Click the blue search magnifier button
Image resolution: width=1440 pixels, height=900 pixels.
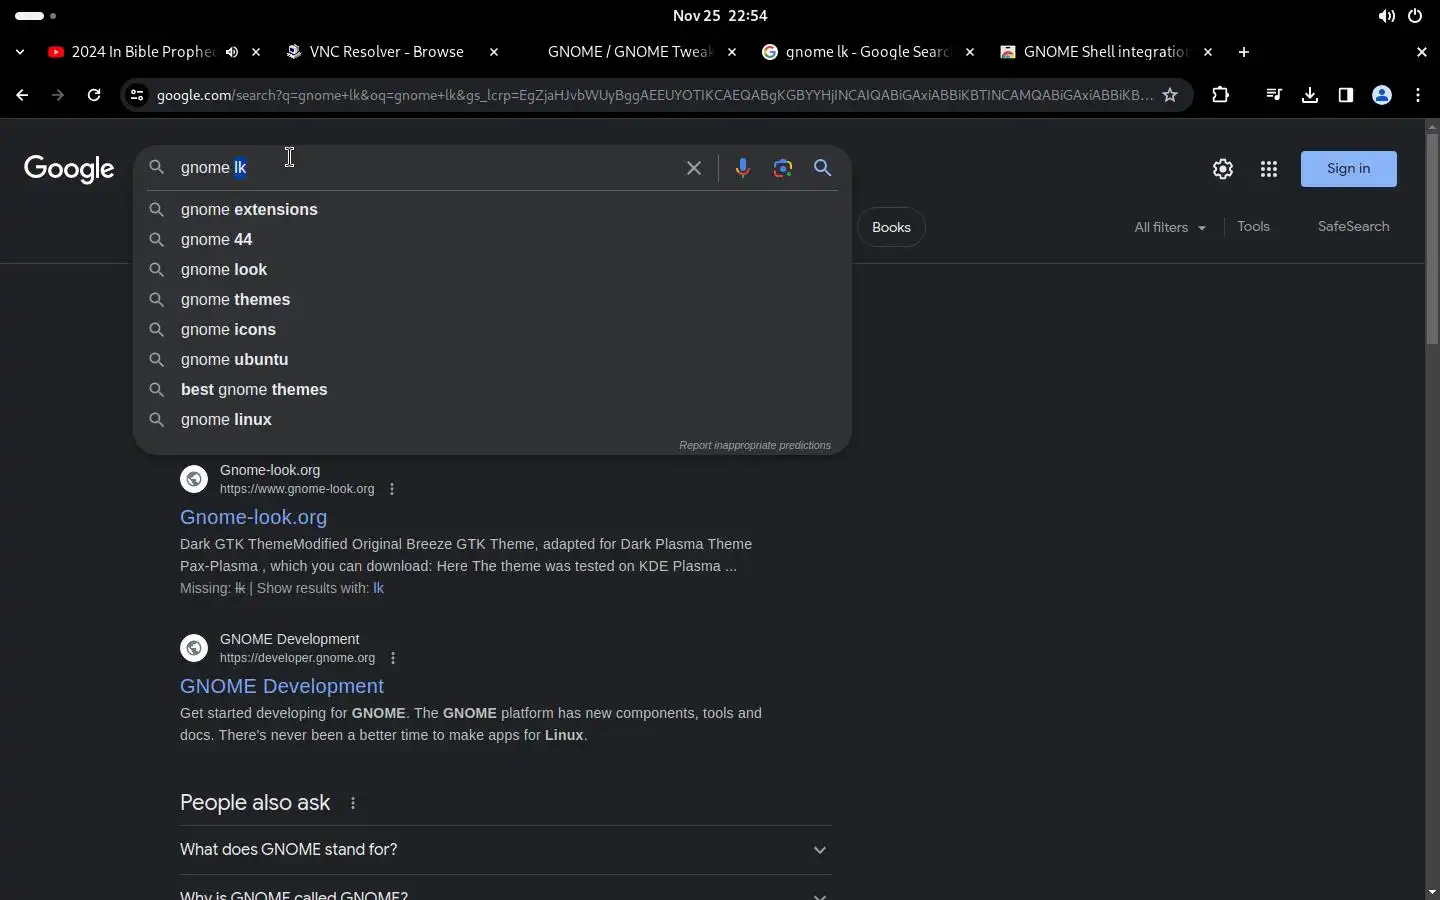pyautogui.click(x=823, y=168)
